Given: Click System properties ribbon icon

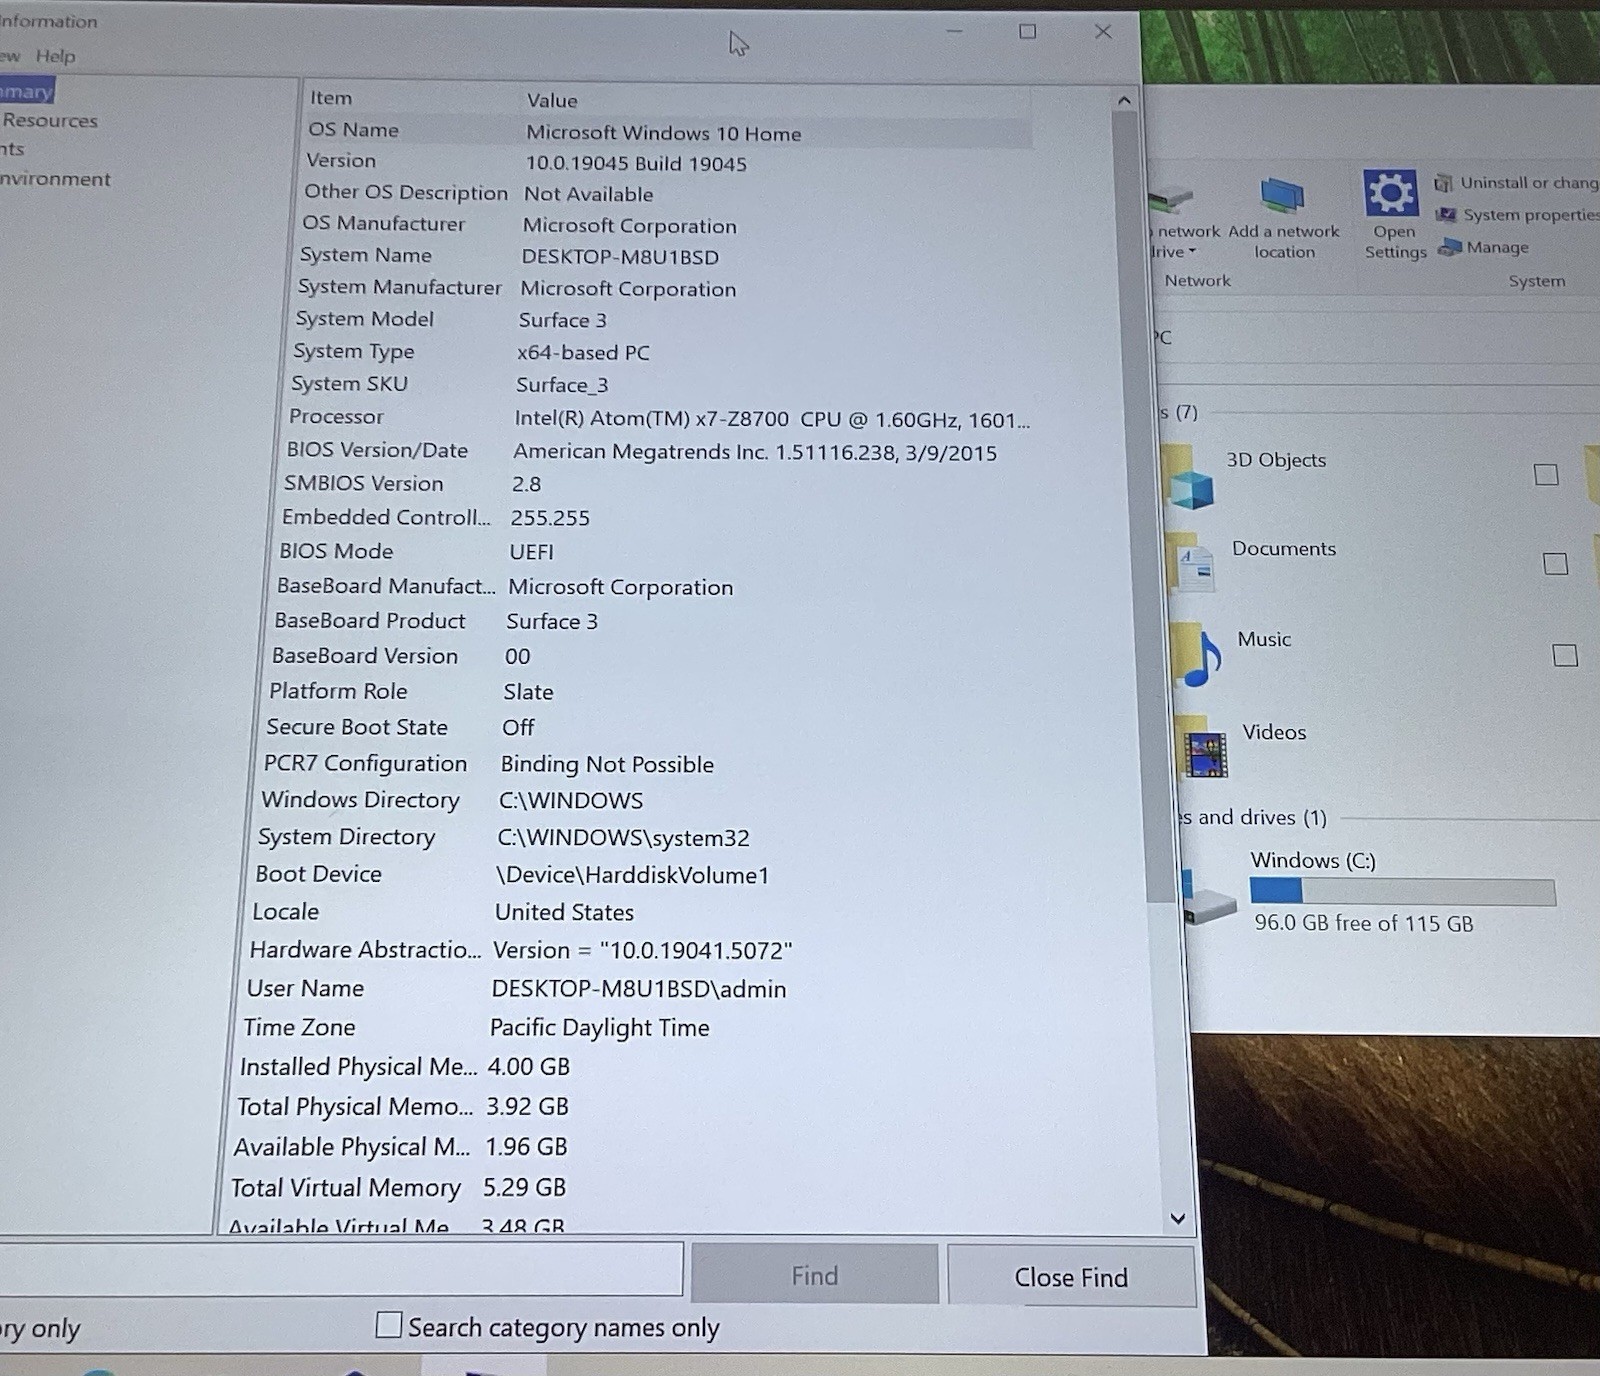Looking at the screenshot, I should 1446,215.
